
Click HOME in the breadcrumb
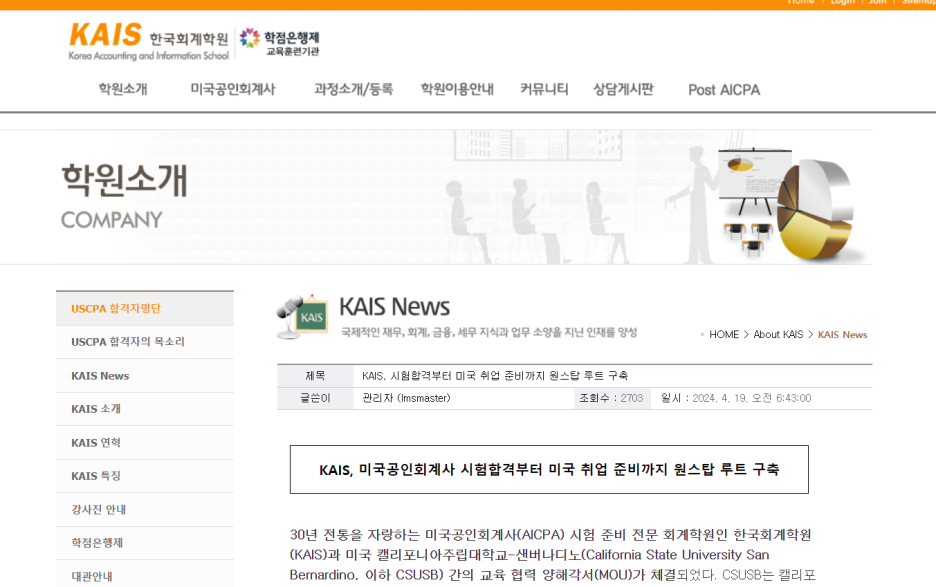click(724, 334)
